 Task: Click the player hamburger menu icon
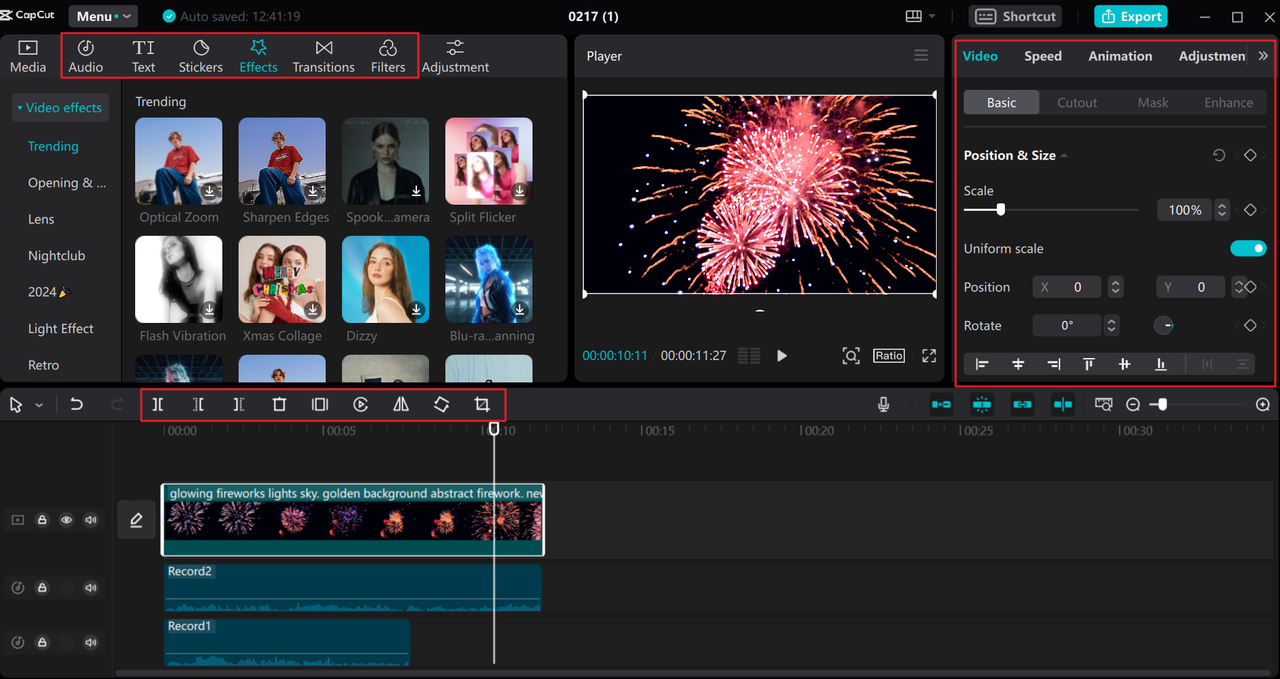(921, 56)
